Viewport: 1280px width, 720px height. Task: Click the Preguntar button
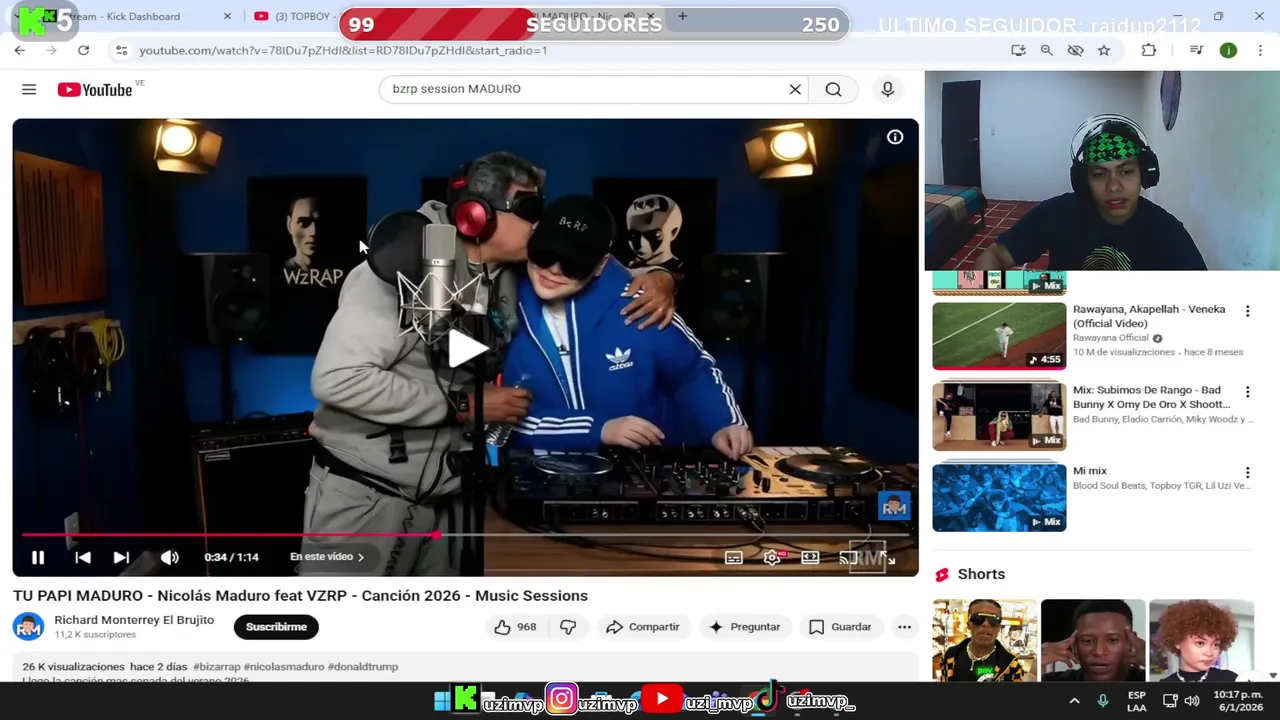(x=744, y=627)
